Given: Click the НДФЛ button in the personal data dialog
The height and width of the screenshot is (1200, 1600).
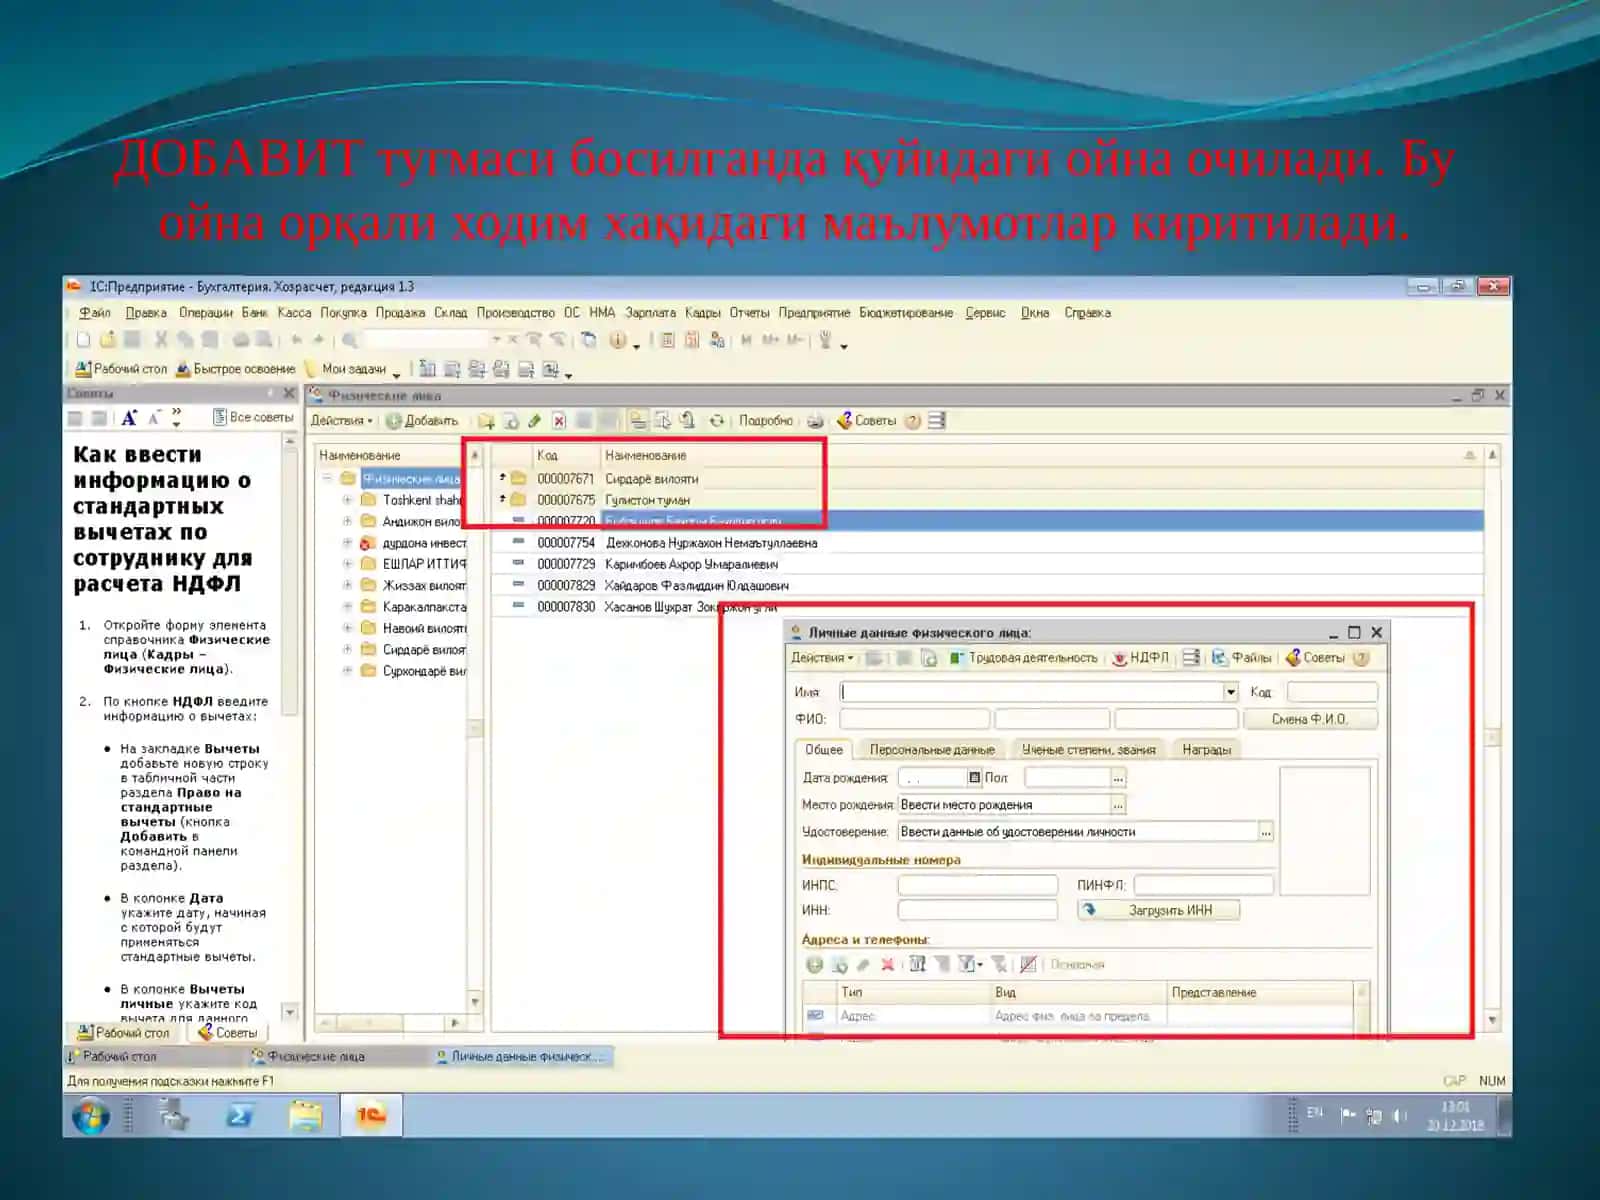Looking at the screenshot, I should (x=1140, y=658).
